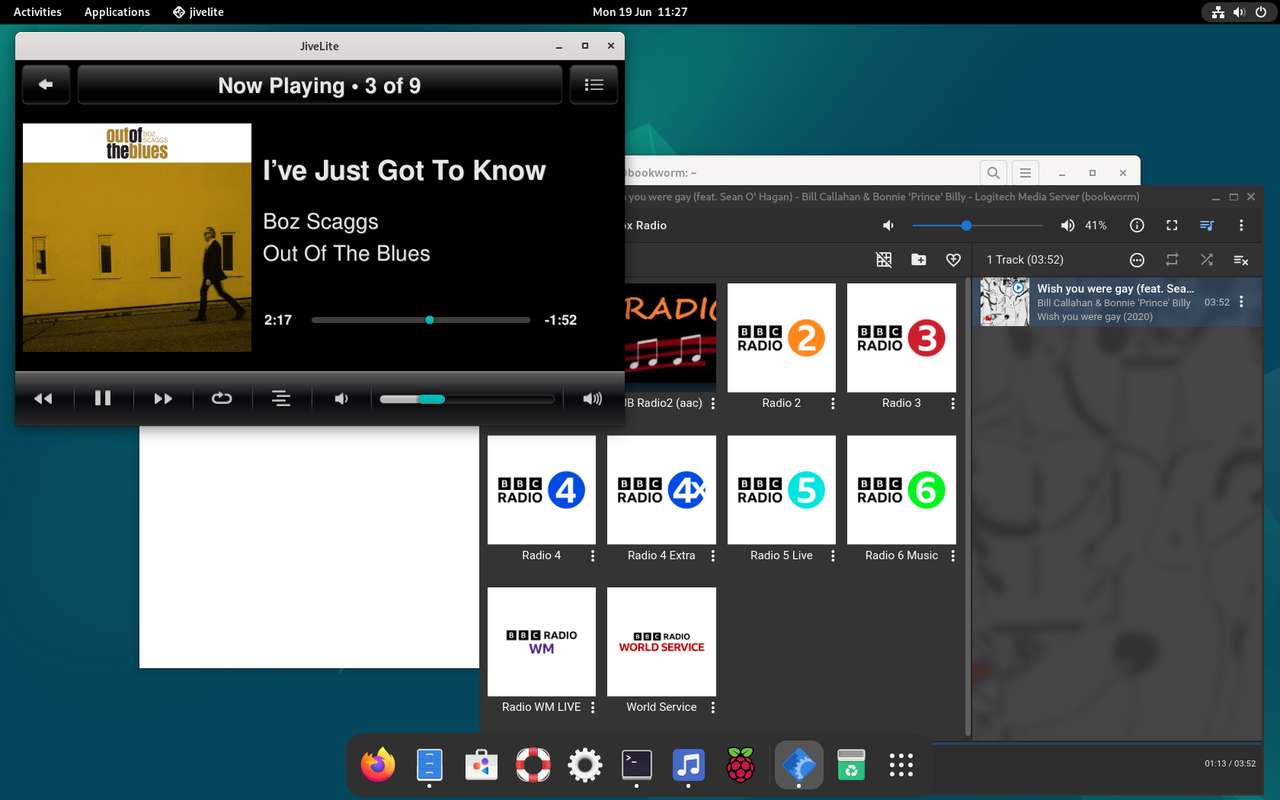Screen dimensions: 1280x800
Task: Open Logitech Media Server main menu
Action: click(1241, 226)
